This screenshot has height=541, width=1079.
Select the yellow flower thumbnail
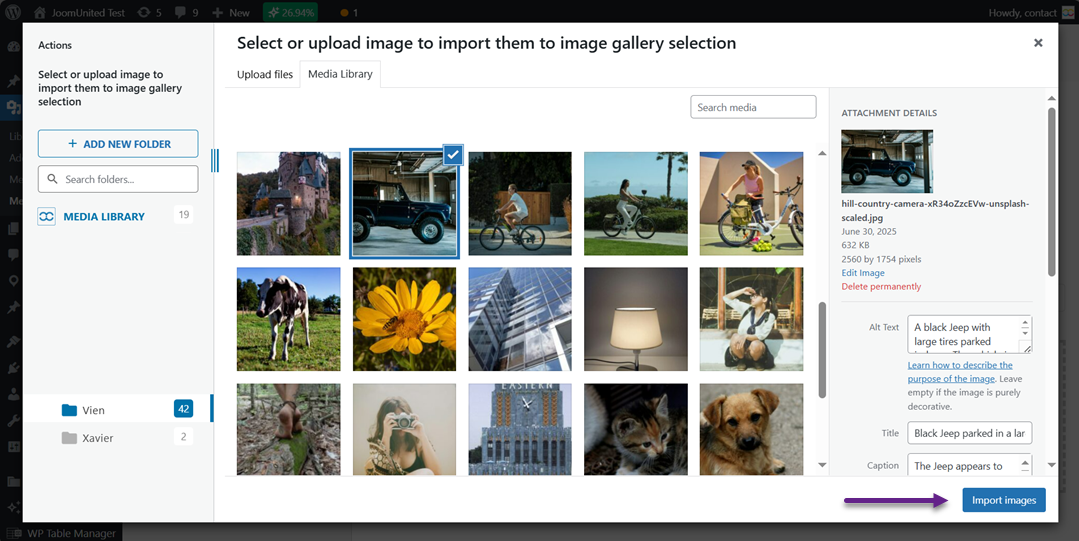pos(404,319)
